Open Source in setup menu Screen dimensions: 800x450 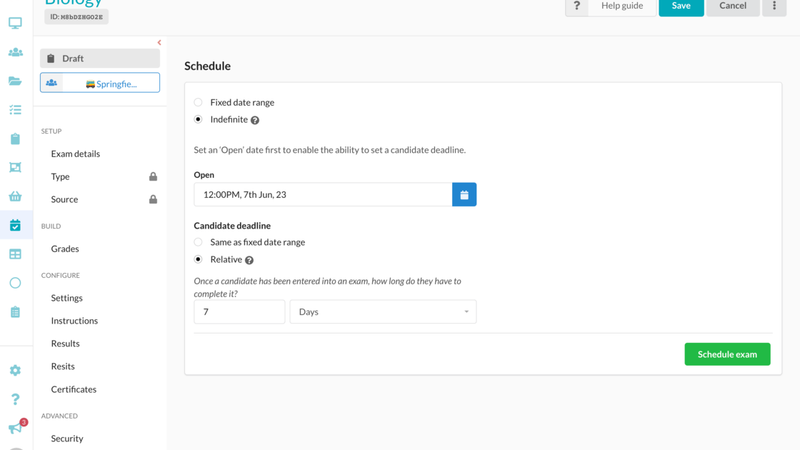click(64, 199)
